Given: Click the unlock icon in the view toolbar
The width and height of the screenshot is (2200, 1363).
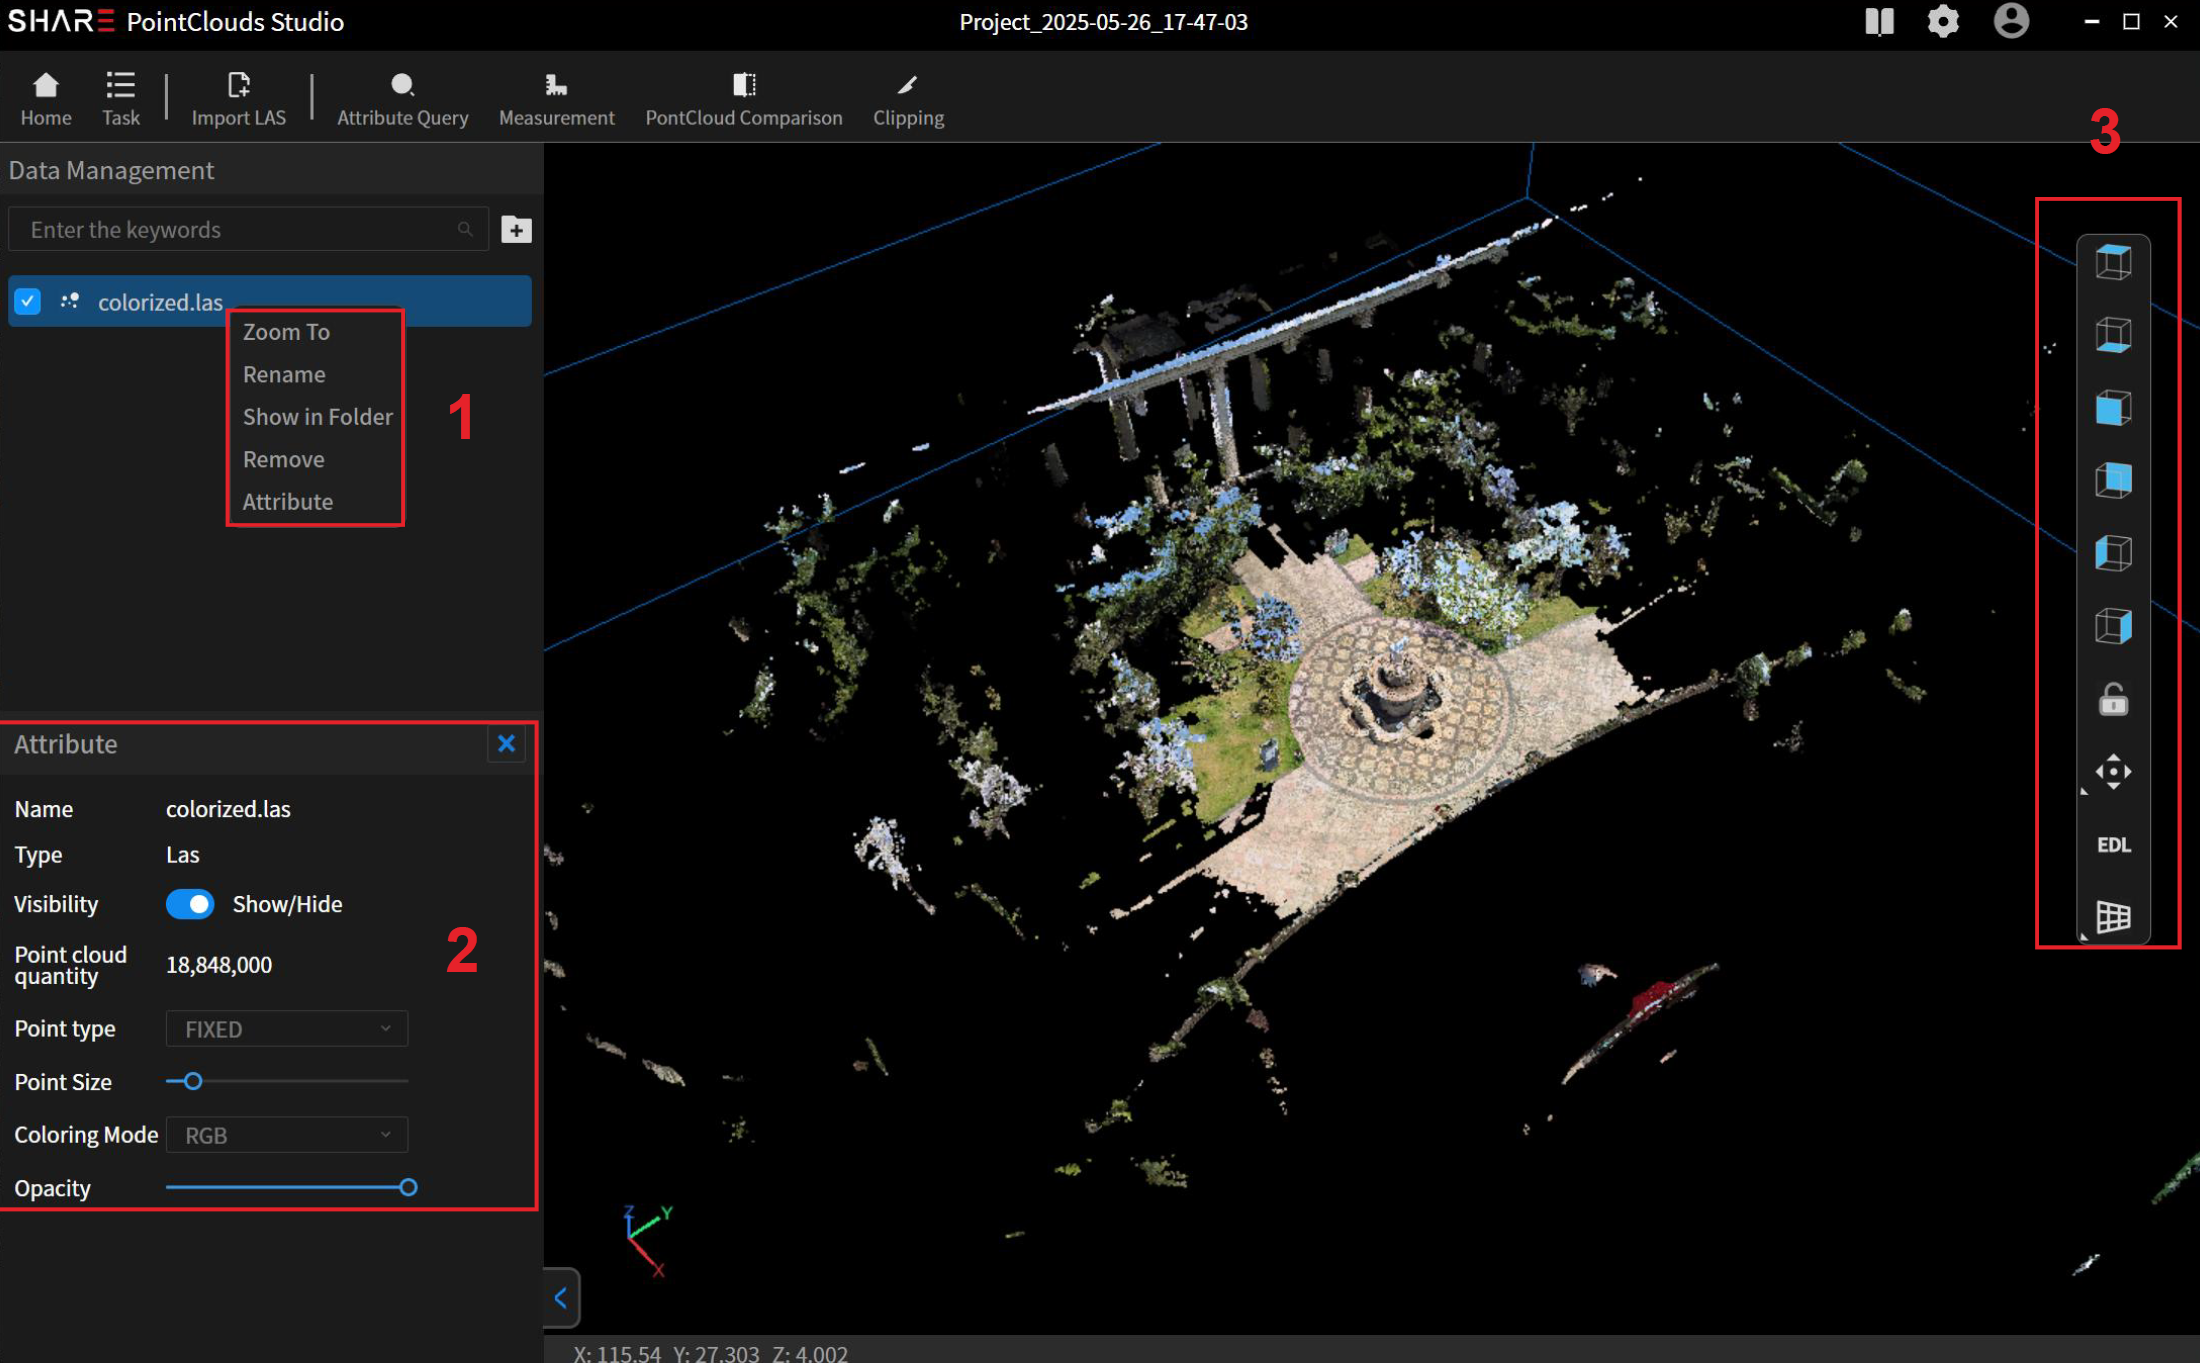Looking at the screenshot, I should pyautogui.click(x=2113, y=699).
